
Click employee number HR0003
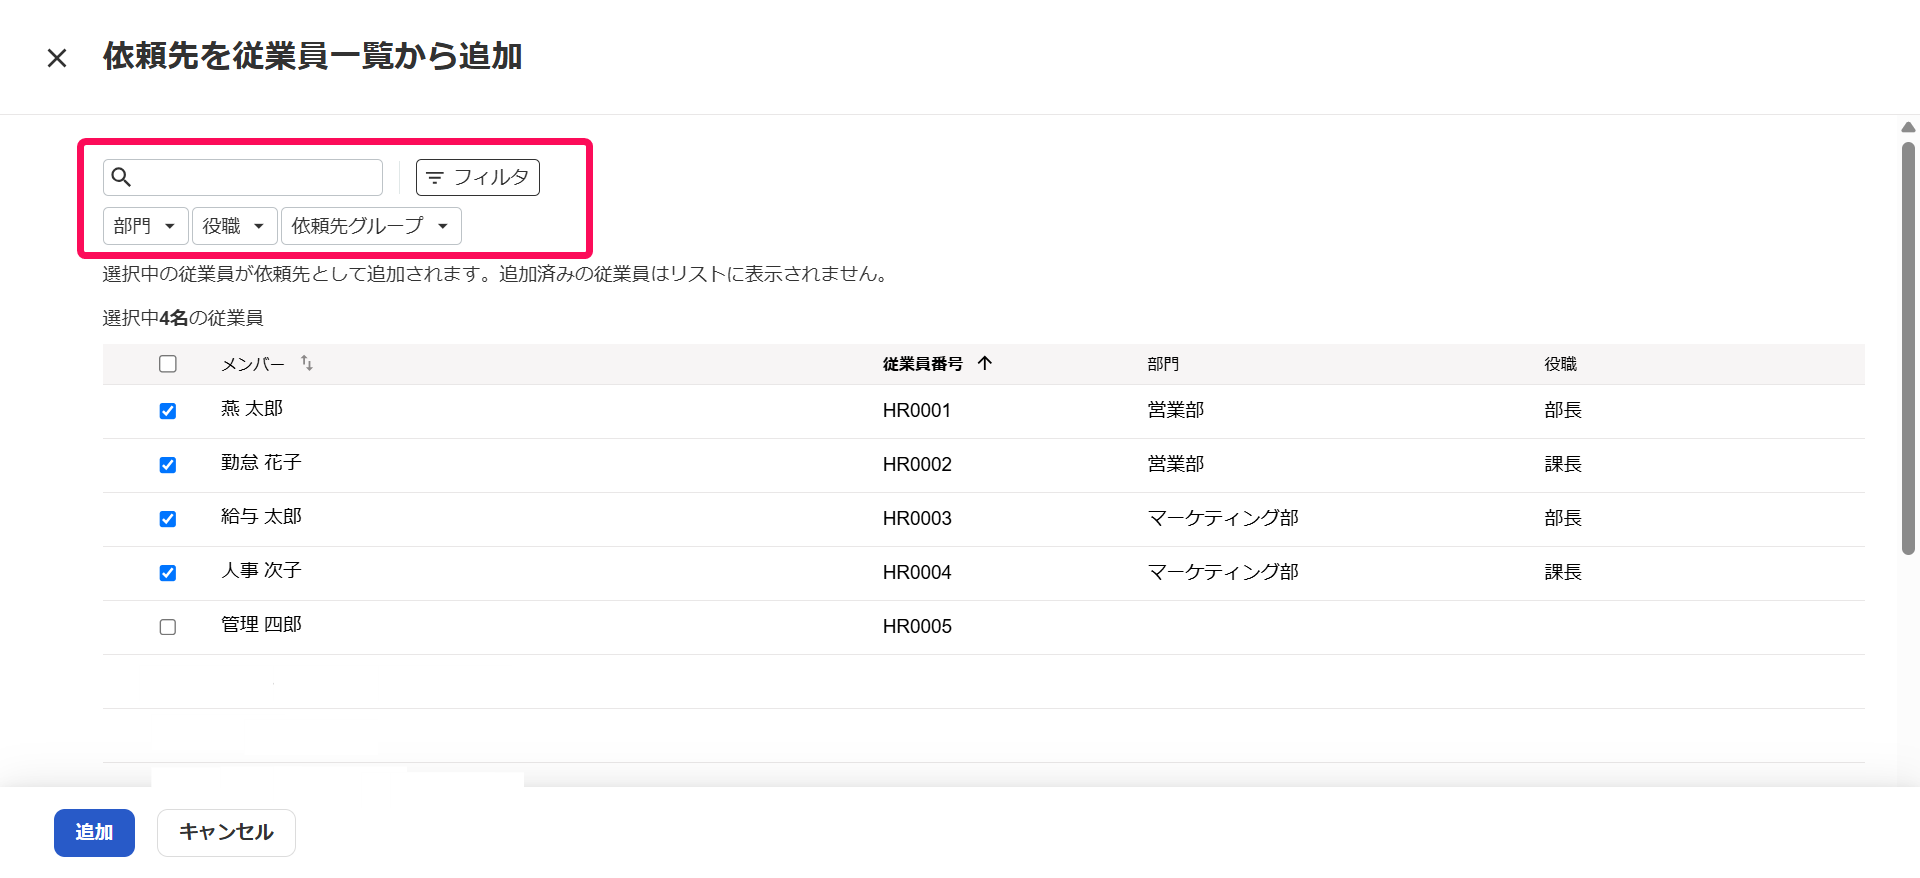917,519
